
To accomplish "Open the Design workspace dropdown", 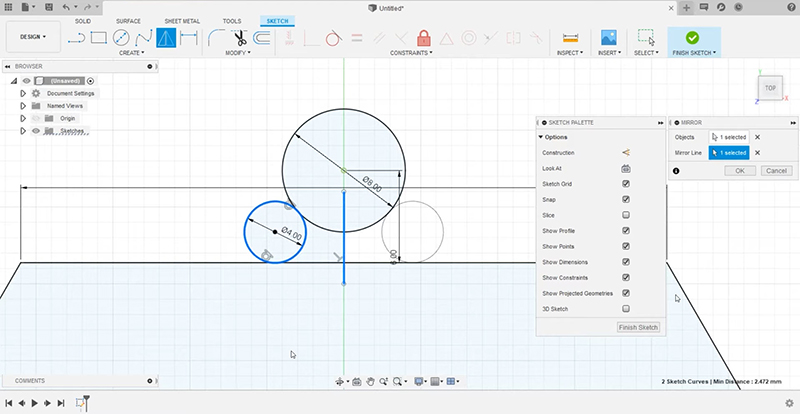I will click(31, 37).
